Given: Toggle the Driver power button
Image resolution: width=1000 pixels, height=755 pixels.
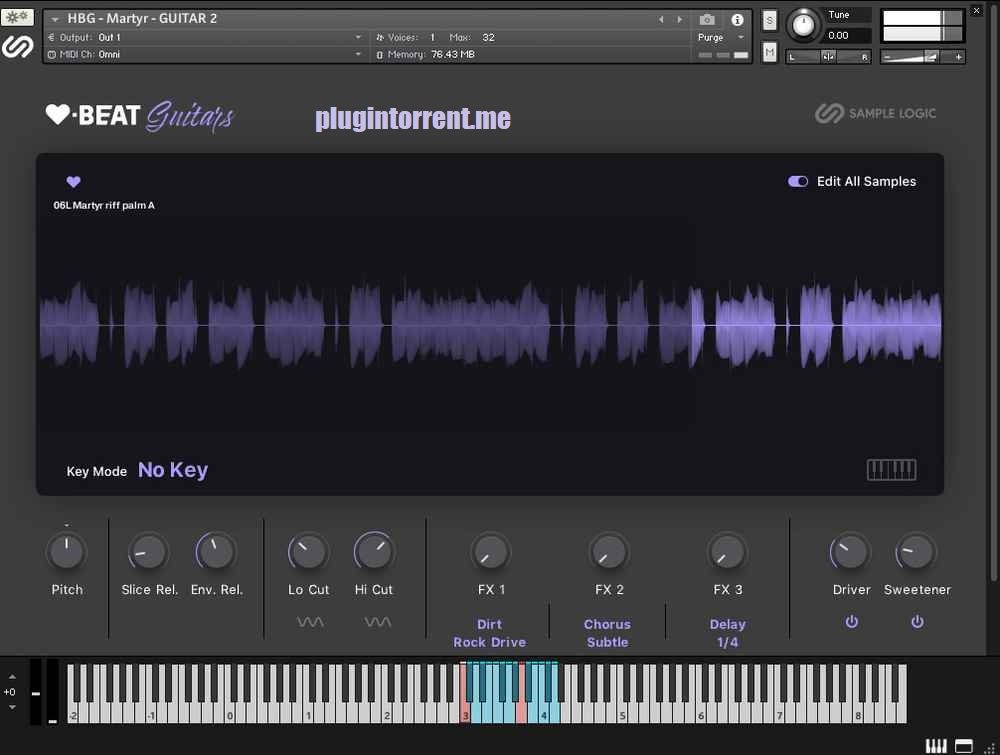Looking at the screenshot, I should pyautogui.click(x=851, y=622).
